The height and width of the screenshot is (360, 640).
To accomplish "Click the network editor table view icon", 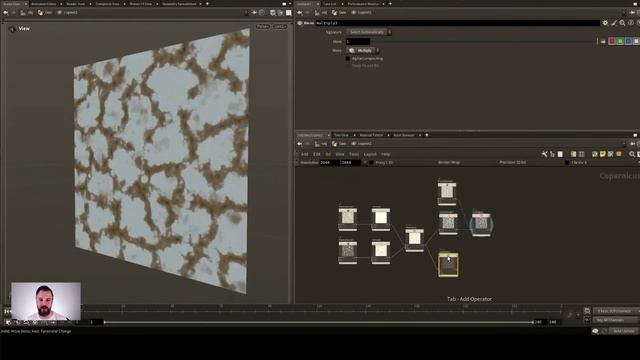I will [582, 154].
